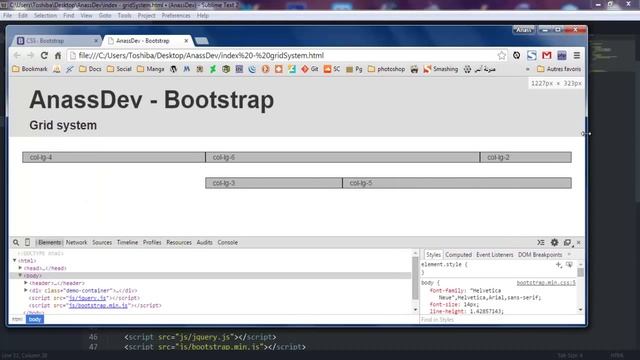The width and height of the screenshot is (640, 360).
Task: Show the DevTools console drawer icon
Action: pos(541,242)
